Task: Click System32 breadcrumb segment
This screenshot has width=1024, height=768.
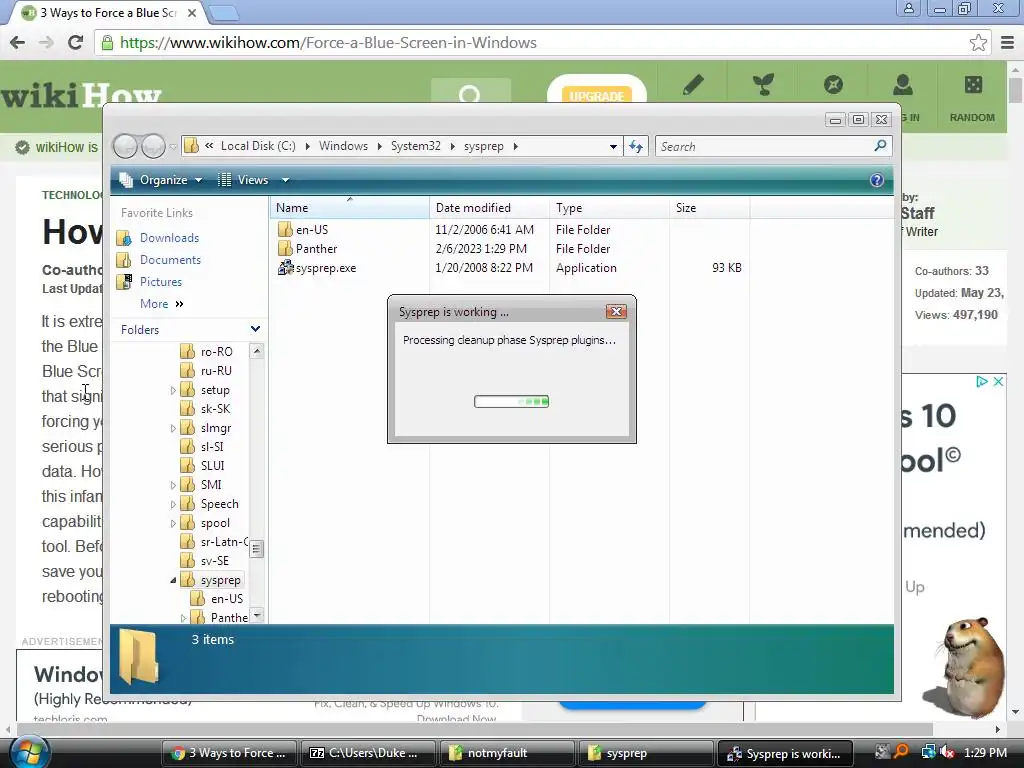Action: (415, 146)
